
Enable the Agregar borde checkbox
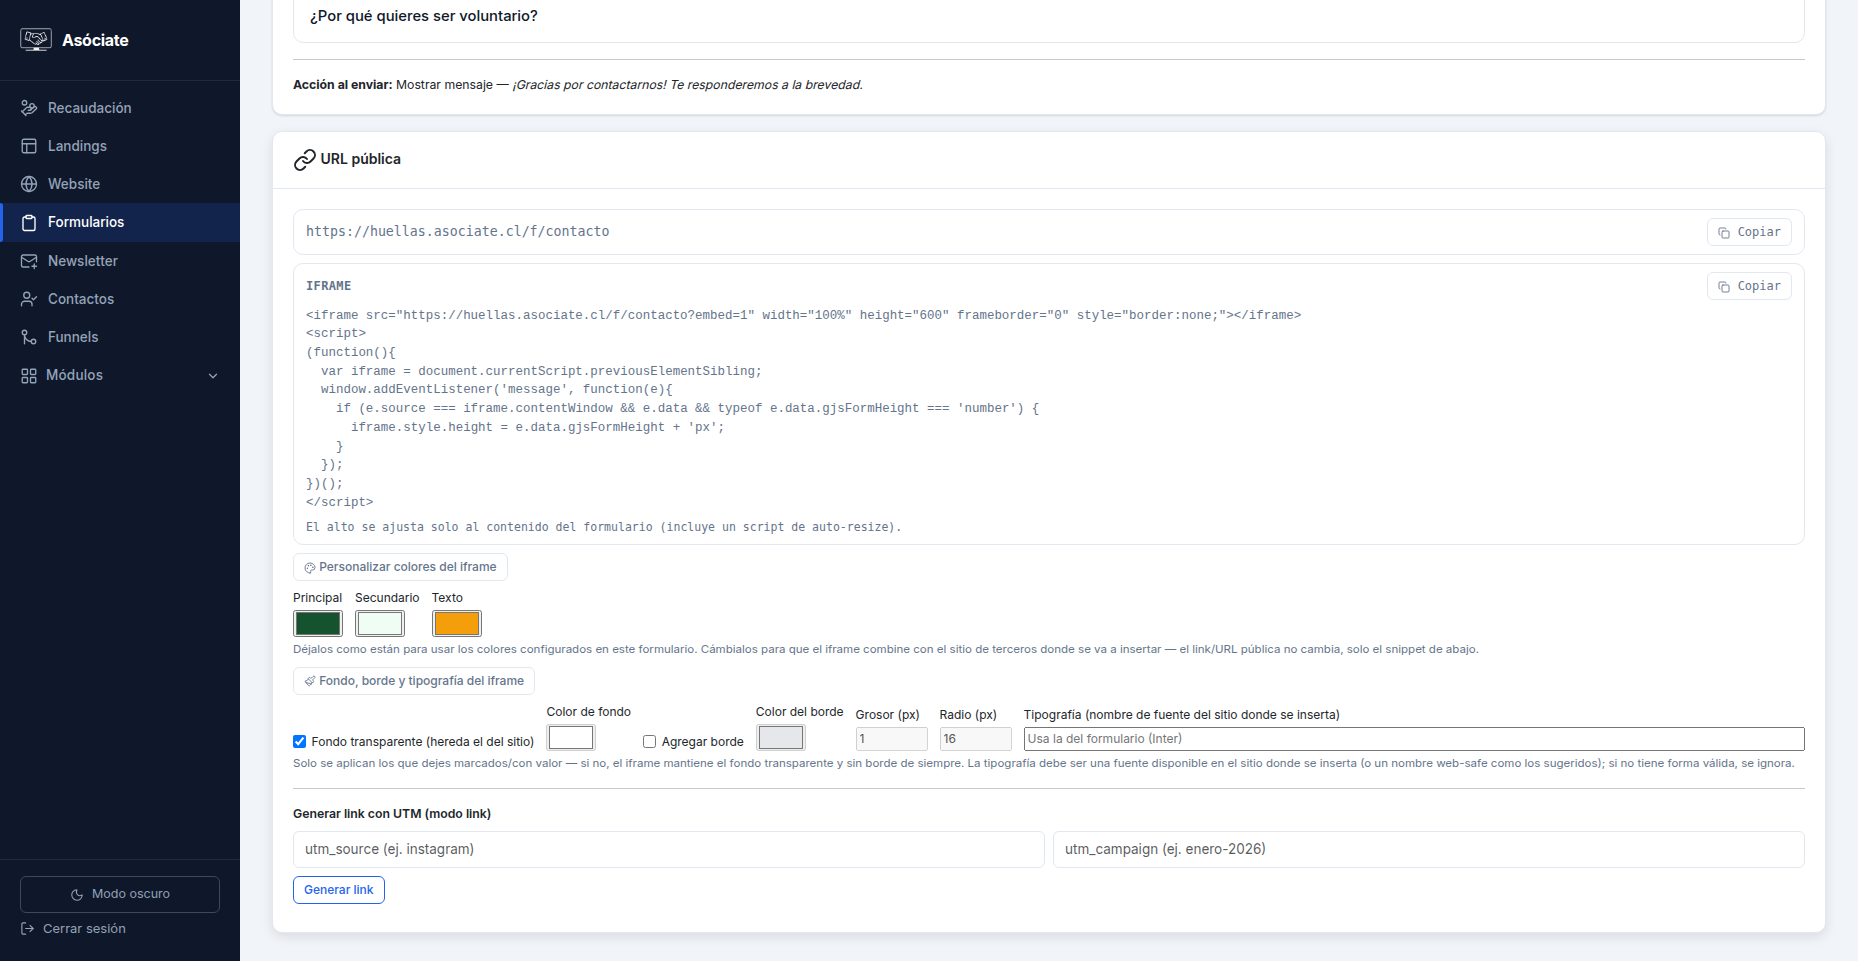[x=649, y=741]
